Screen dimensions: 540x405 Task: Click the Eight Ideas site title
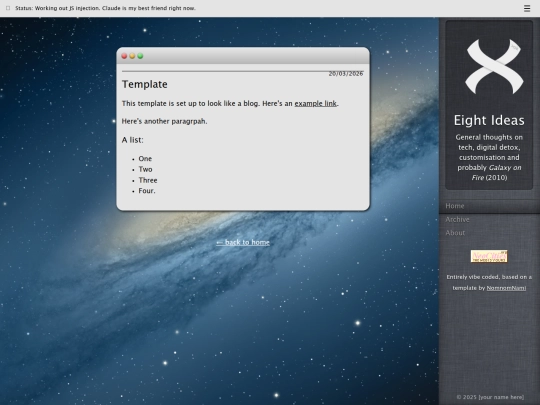pos(489,120)
